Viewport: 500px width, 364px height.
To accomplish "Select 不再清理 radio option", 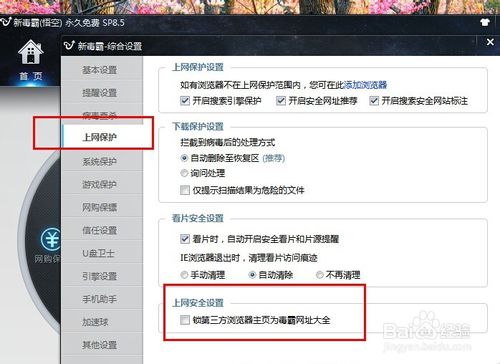I will tap(319, 275).
